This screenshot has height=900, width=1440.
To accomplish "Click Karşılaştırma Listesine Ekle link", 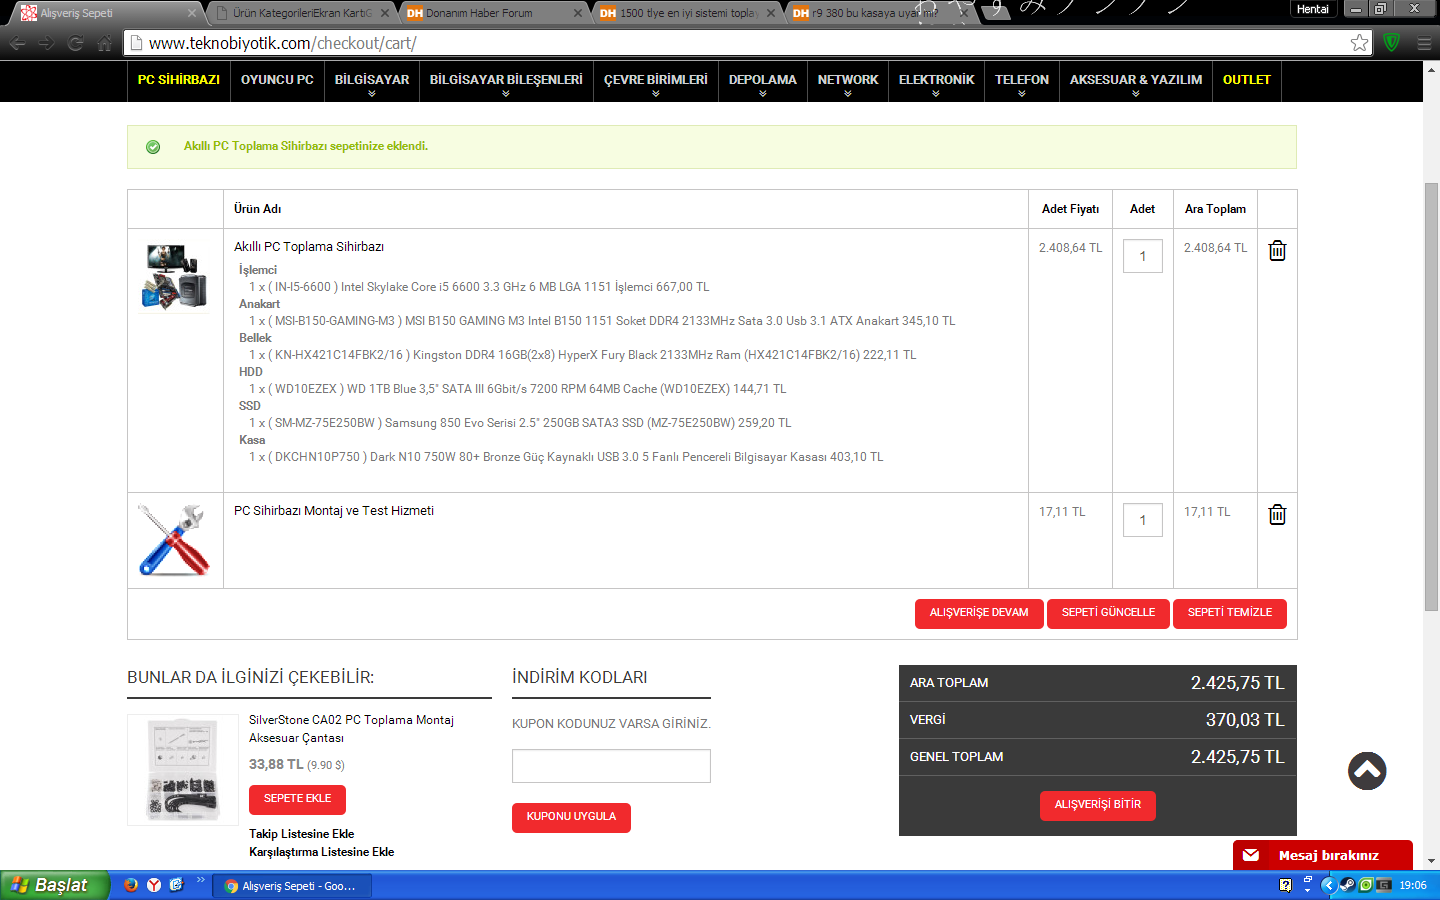I will [x=322, y=852].
